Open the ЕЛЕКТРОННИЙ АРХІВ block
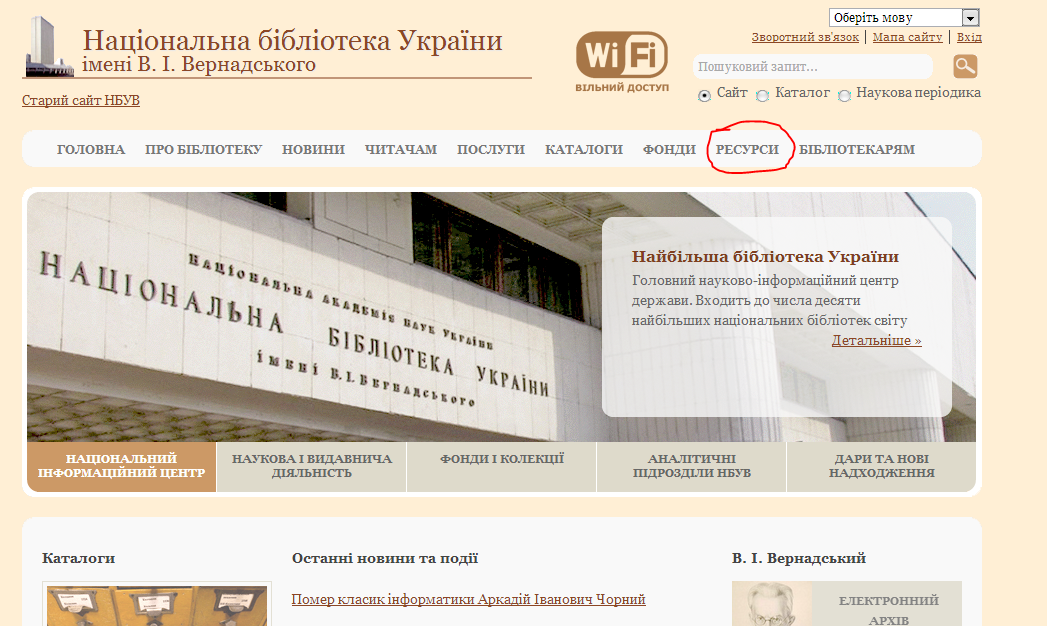Viewport: 1047px width, 626px height. coord(887,605)
